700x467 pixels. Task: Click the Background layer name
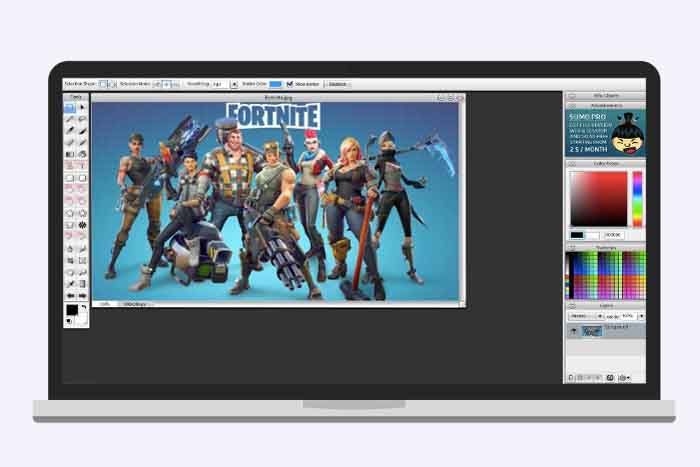pyautogui.click(x=616, y=327)
